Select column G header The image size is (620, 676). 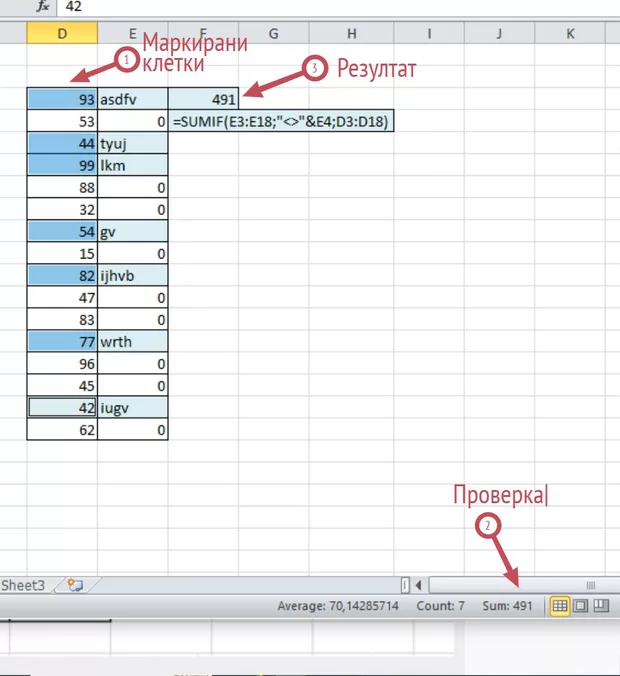pos(273,33)
